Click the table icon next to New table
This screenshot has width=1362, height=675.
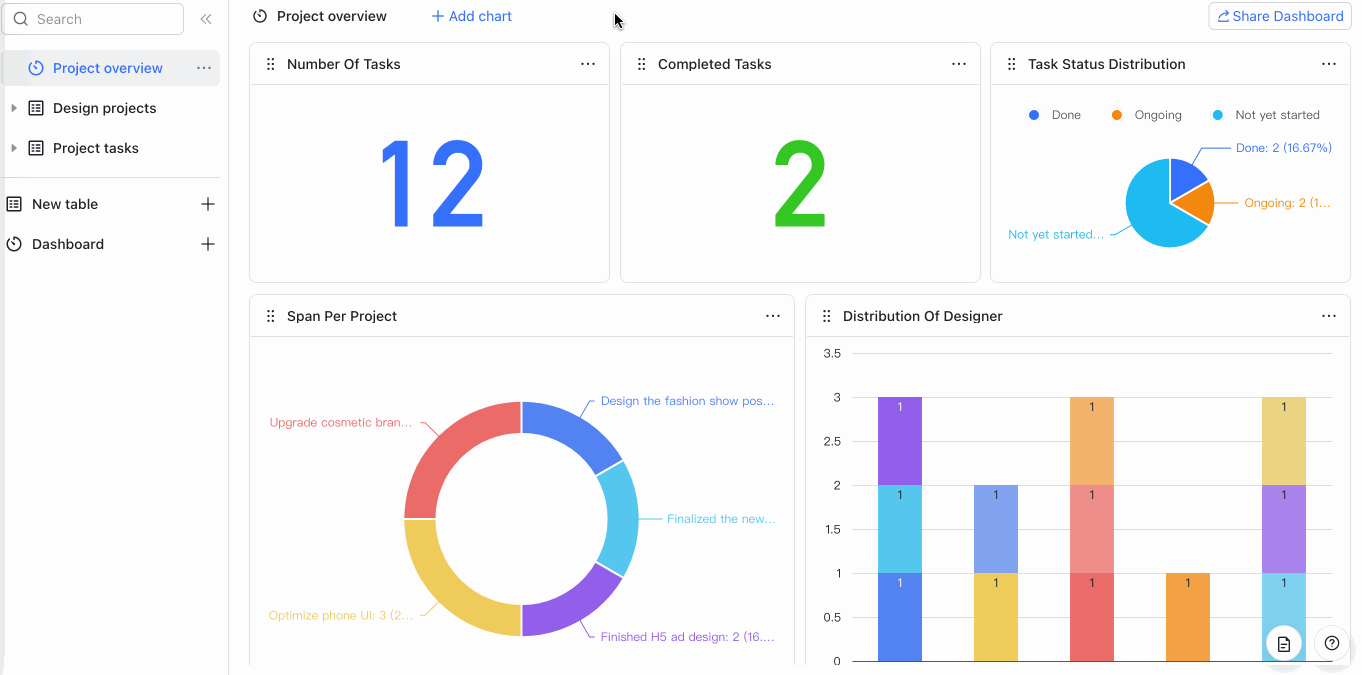(15, 203)
